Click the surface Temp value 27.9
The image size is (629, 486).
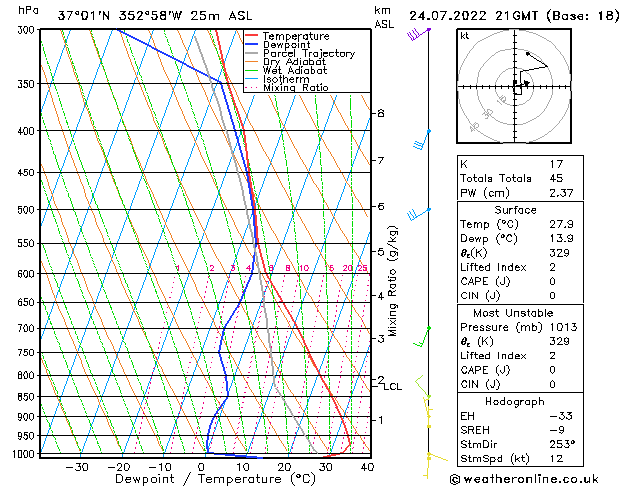(562, 224)
